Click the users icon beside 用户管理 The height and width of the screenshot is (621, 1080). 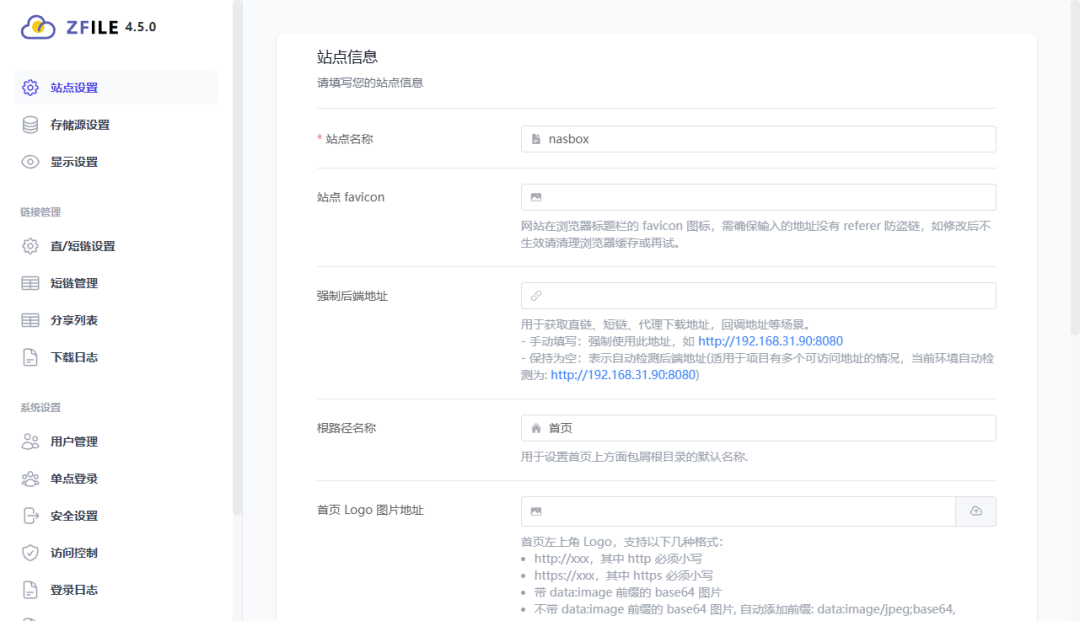click(29, 441)
